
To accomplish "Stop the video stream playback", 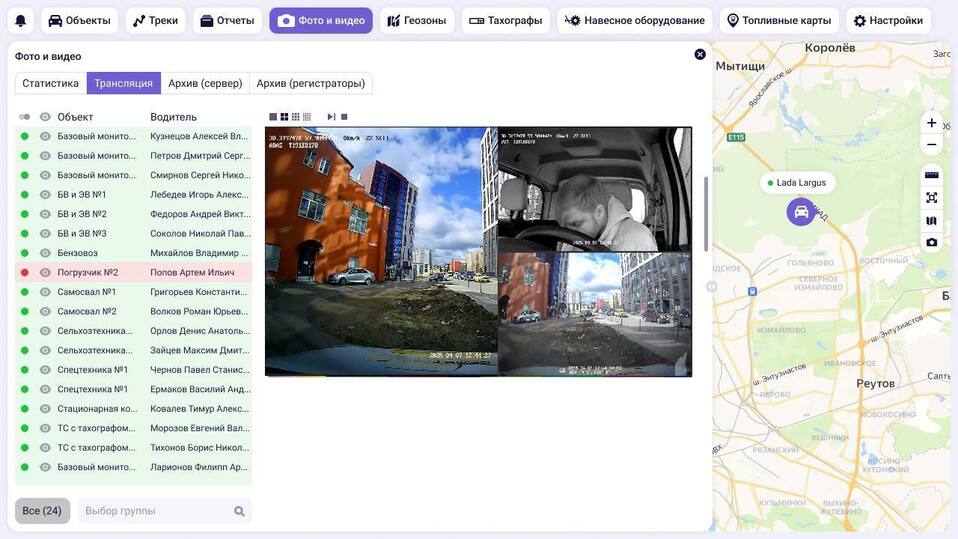I will coord(344,117).
